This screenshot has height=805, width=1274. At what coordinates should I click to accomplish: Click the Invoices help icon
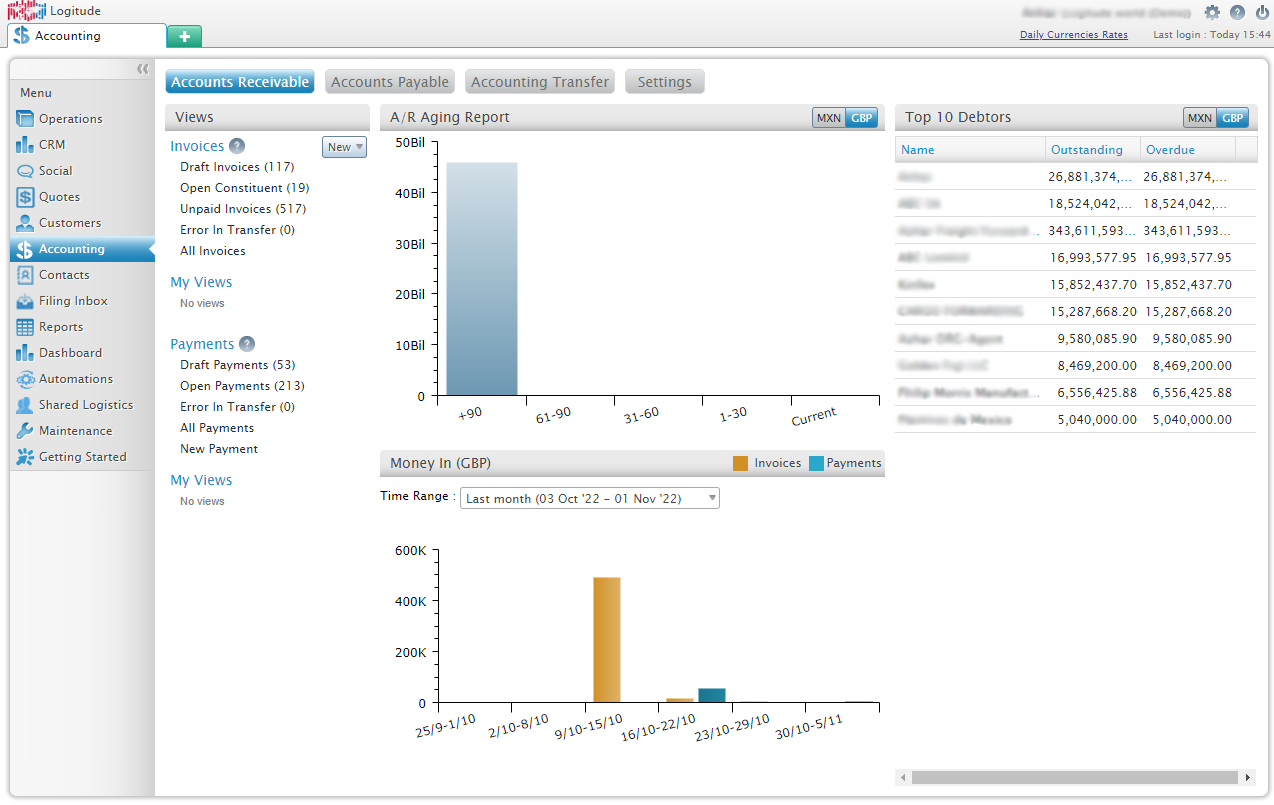237,146
